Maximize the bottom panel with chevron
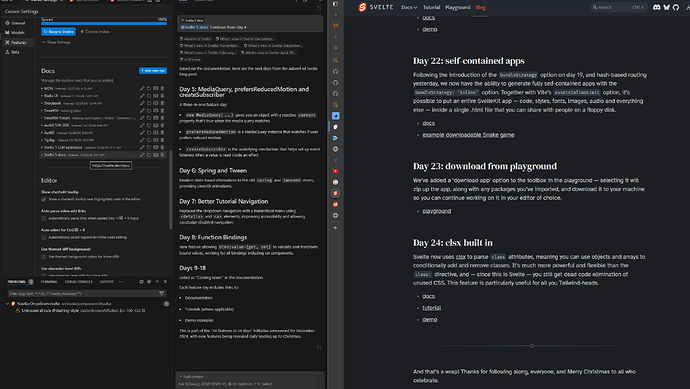Image resolution: width=690 pixels, height=389 pixels. point(157,282)
